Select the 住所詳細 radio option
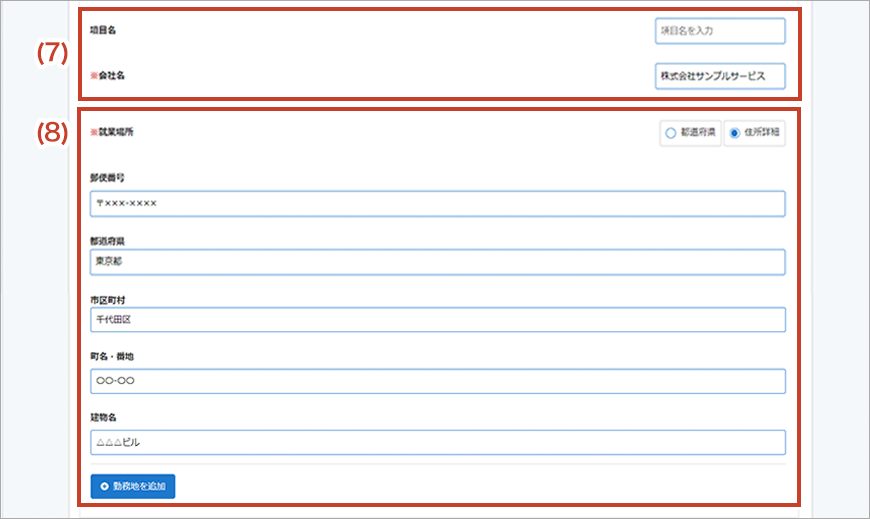Viewport: 870px width, 519px height. coord(736,133)
